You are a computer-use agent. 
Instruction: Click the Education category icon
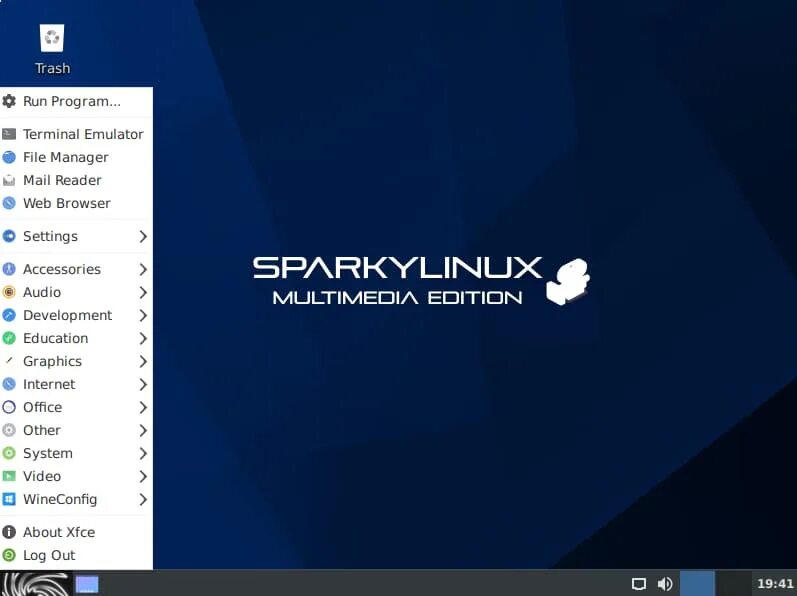(9, 338)
